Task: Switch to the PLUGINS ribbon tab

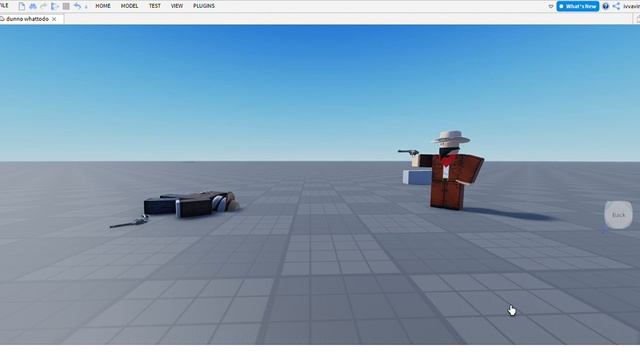Action: (204, 6)
